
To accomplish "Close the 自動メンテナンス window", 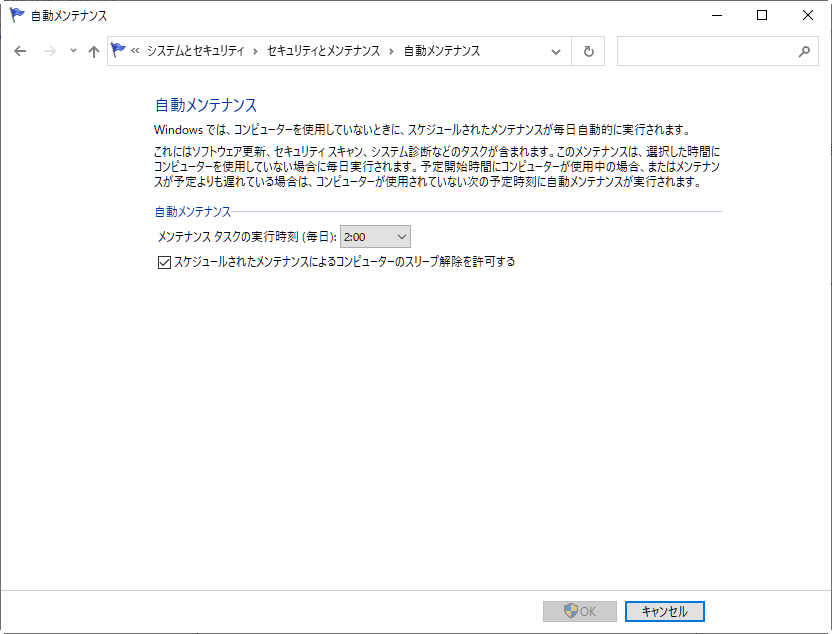I will pyautogui.click(x=808, y=15).
